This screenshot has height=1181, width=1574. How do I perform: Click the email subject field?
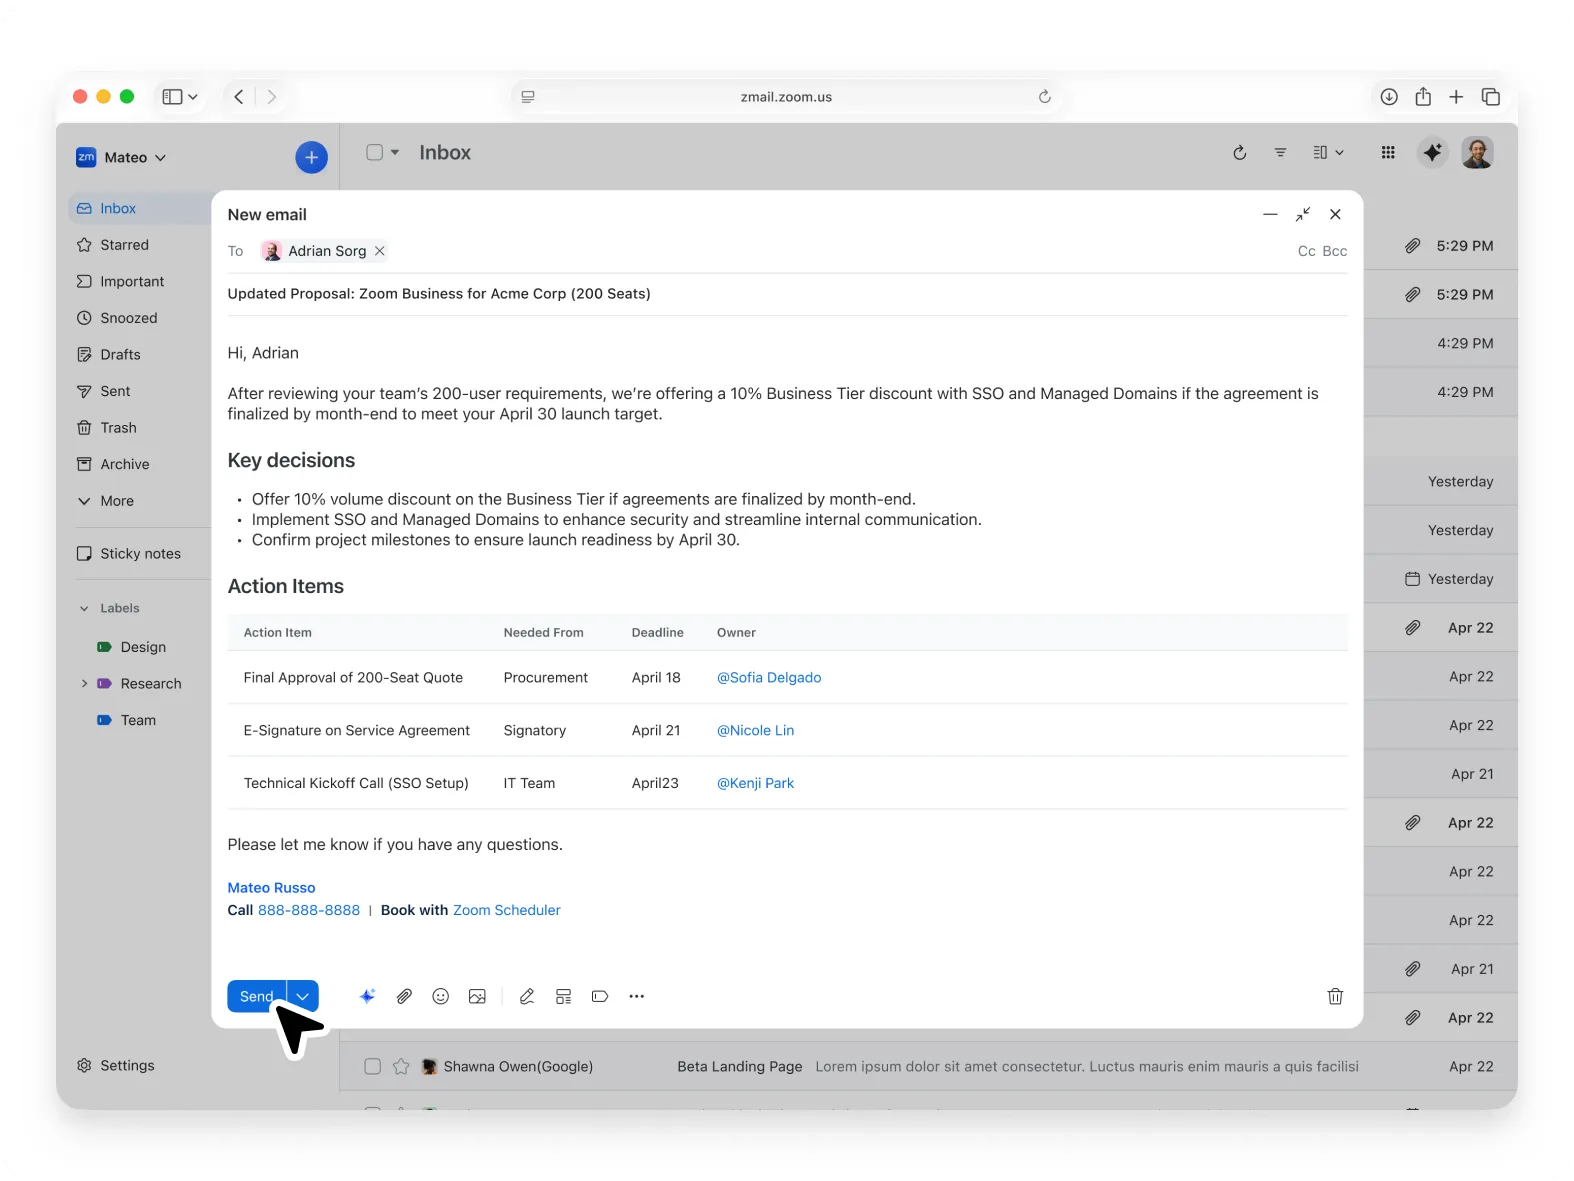(x=787, y=294)
